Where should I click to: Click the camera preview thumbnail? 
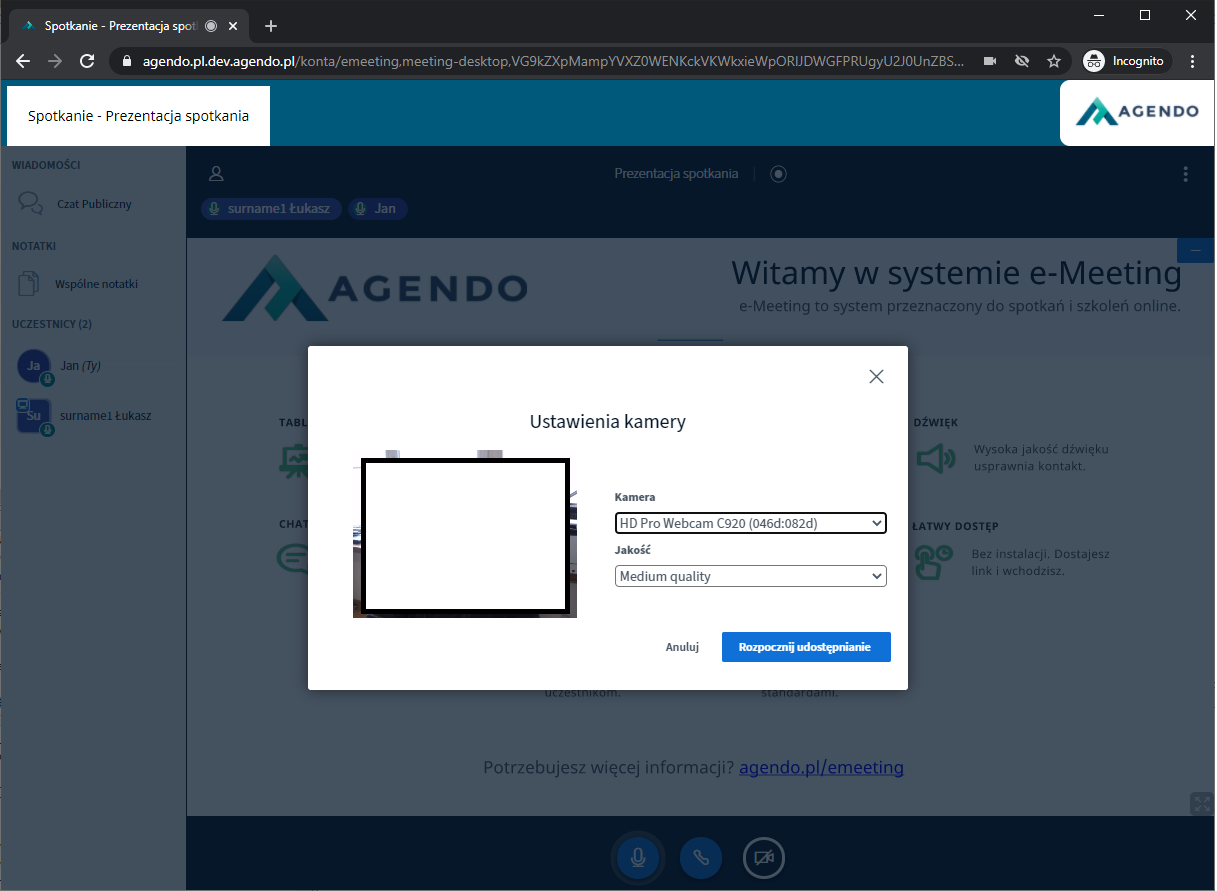point(465,536)
